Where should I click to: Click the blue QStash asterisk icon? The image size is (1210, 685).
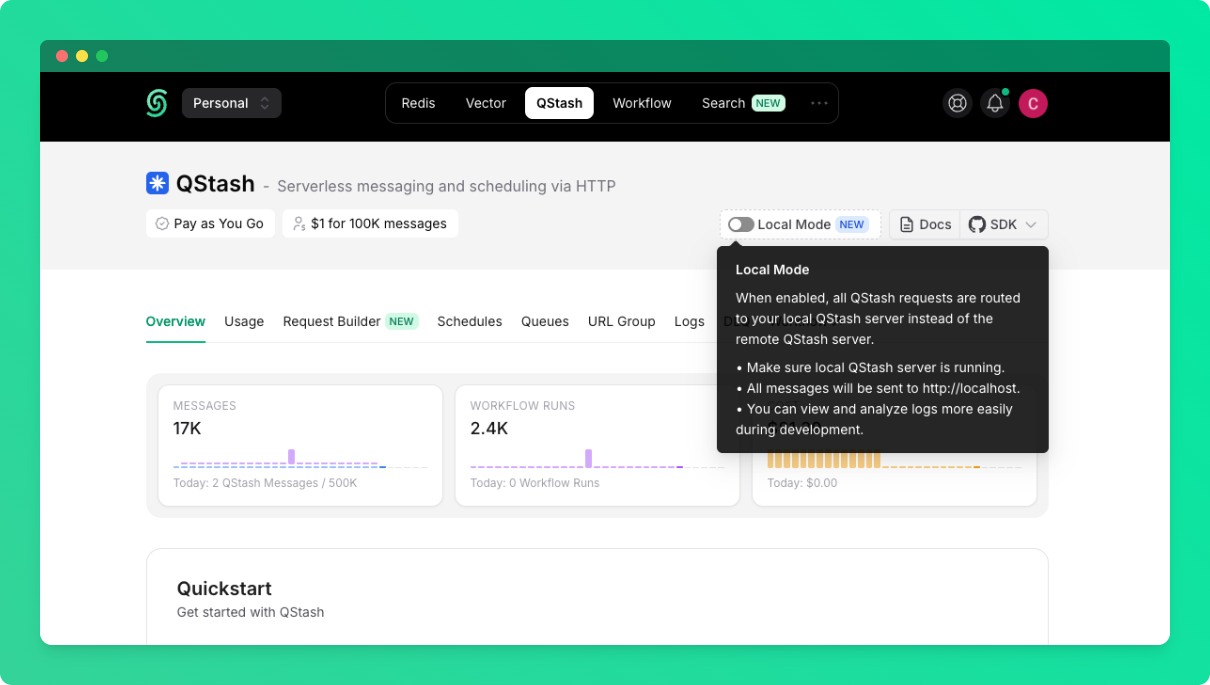157,183
